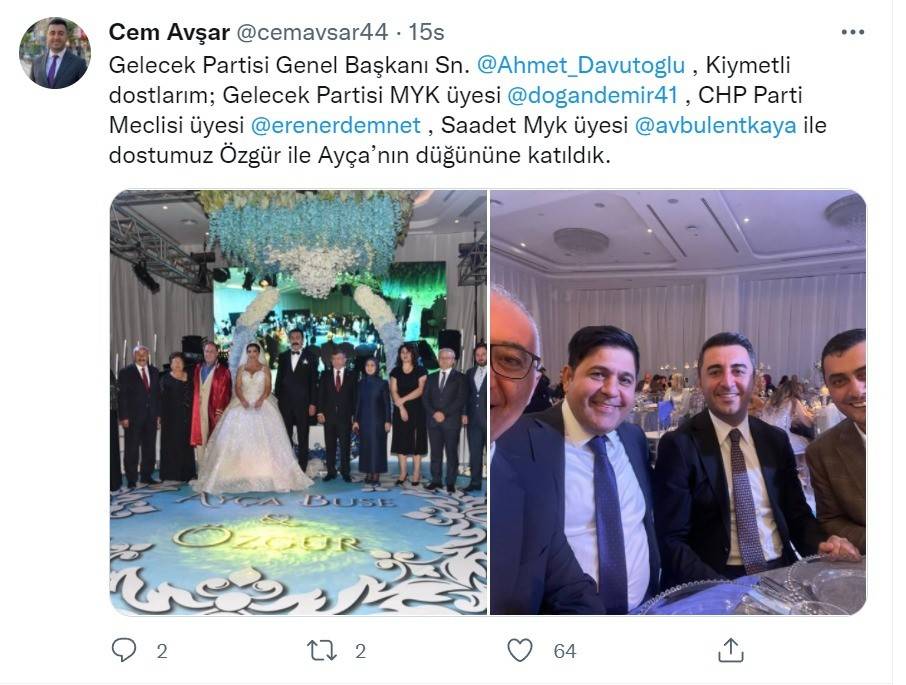Click the floor names in wedding photo
The width and height of the screenshot is (906, 685).
(x=280, y=521)
